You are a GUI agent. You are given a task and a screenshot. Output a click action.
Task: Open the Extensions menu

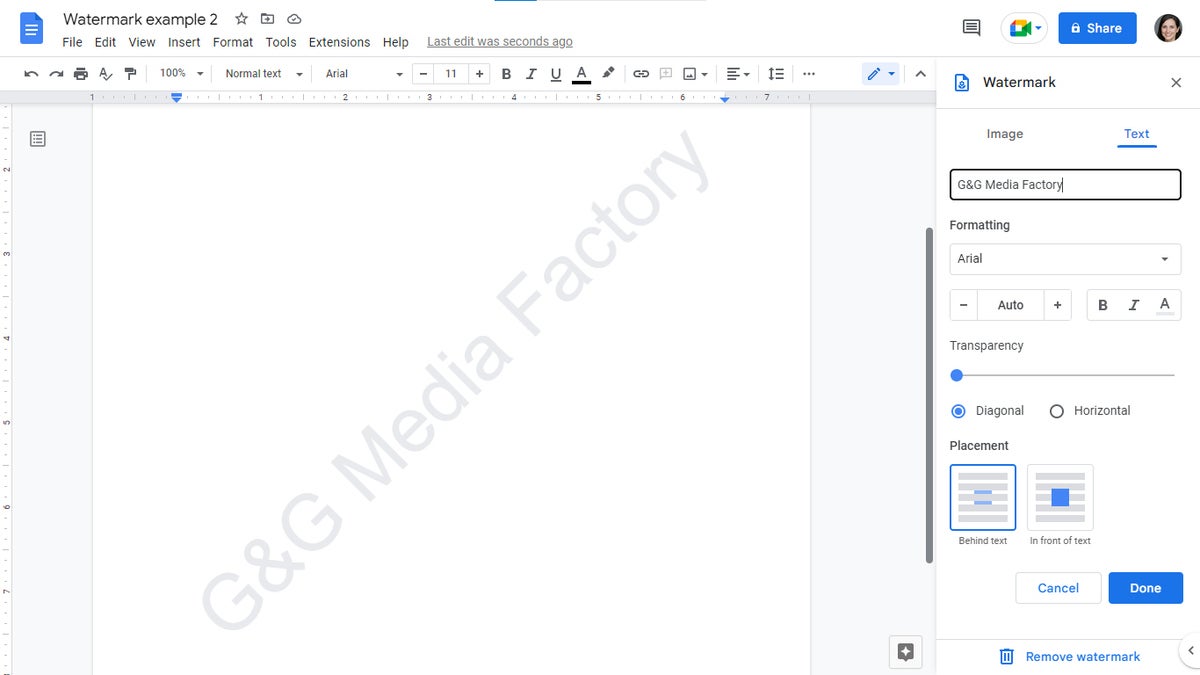[x=339, y=42]
